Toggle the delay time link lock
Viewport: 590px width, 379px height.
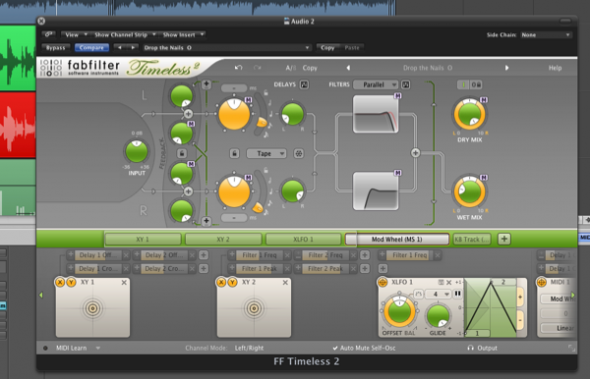click(x=234, y=153)
